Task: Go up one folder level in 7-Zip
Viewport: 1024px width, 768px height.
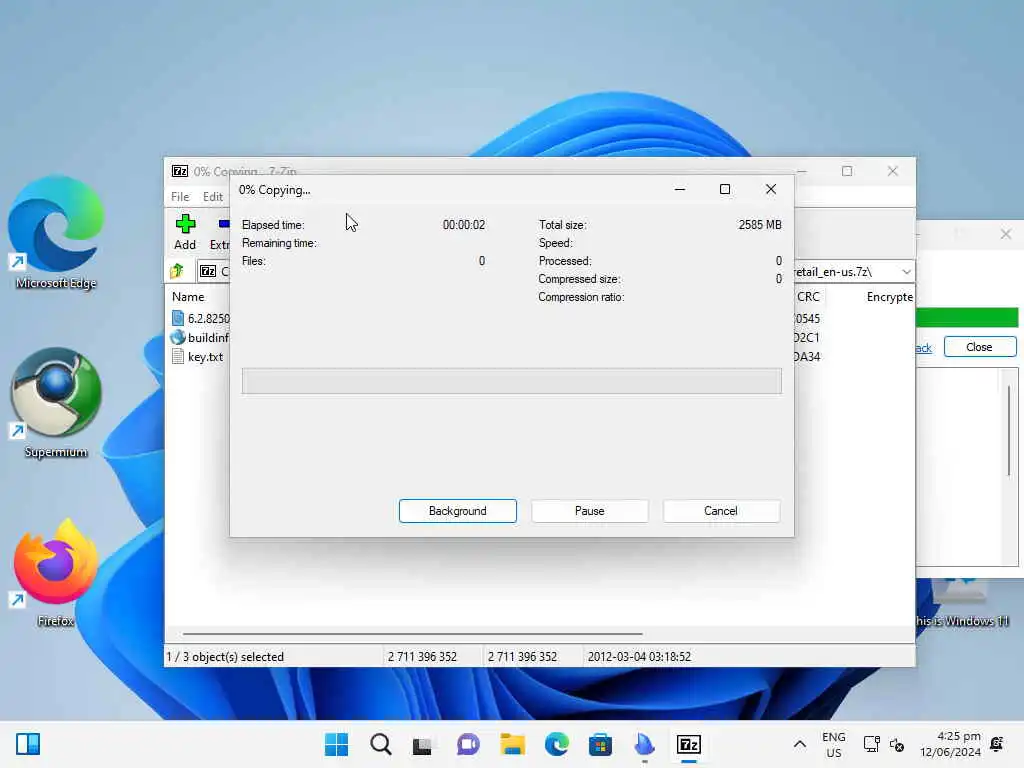Action: [x=176, y=270]
